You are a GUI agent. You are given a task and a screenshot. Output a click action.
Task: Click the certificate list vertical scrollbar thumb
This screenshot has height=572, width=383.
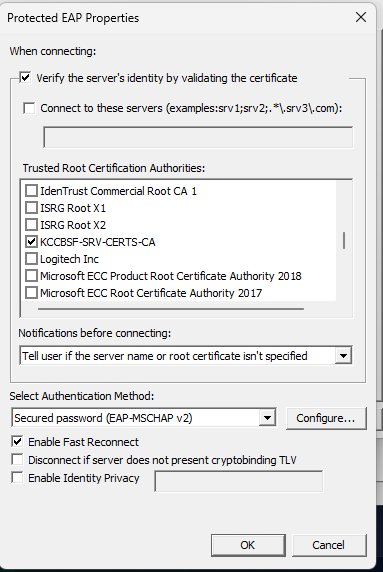click(344, 241)
